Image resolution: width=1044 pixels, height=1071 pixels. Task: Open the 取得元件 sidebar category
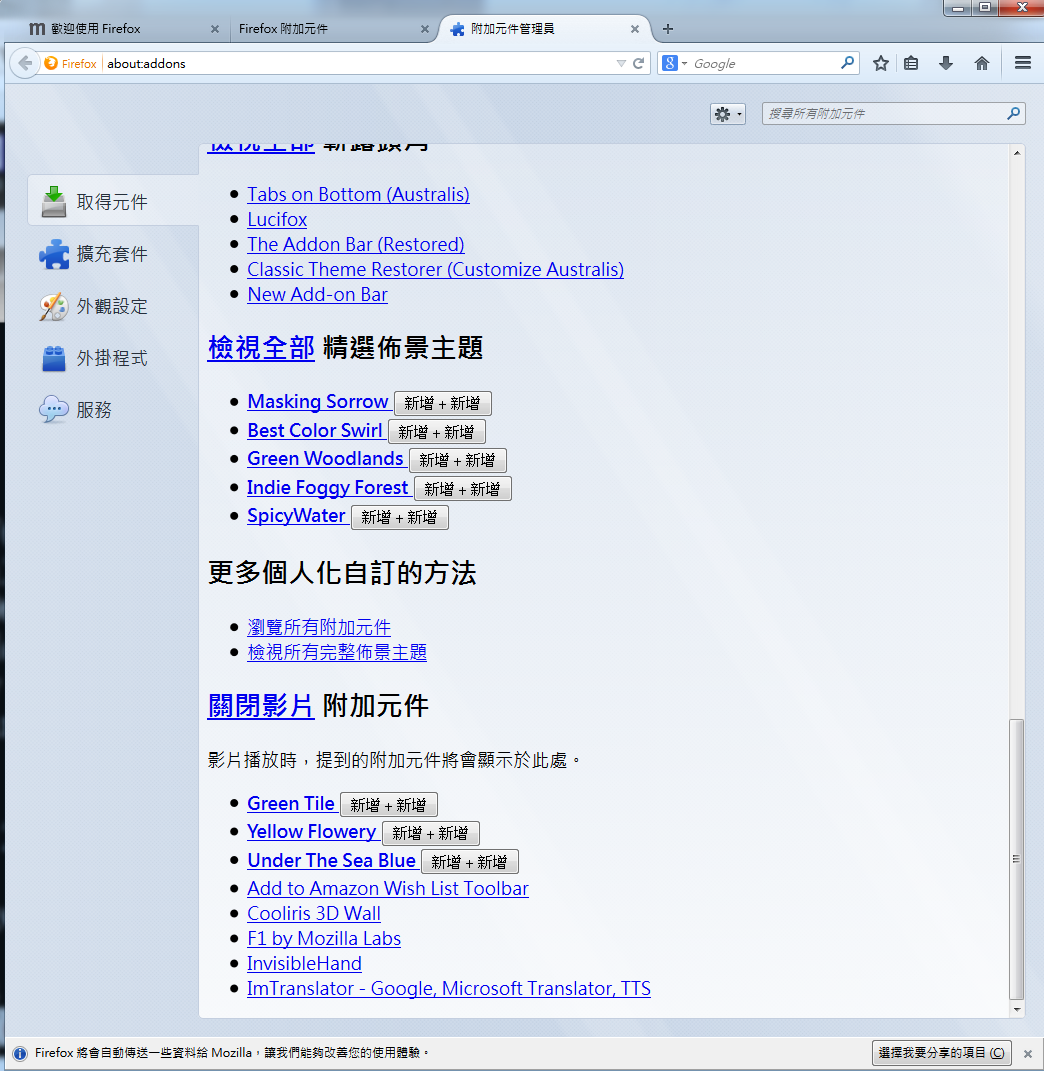pyautogui.click(x=113, y=200)
